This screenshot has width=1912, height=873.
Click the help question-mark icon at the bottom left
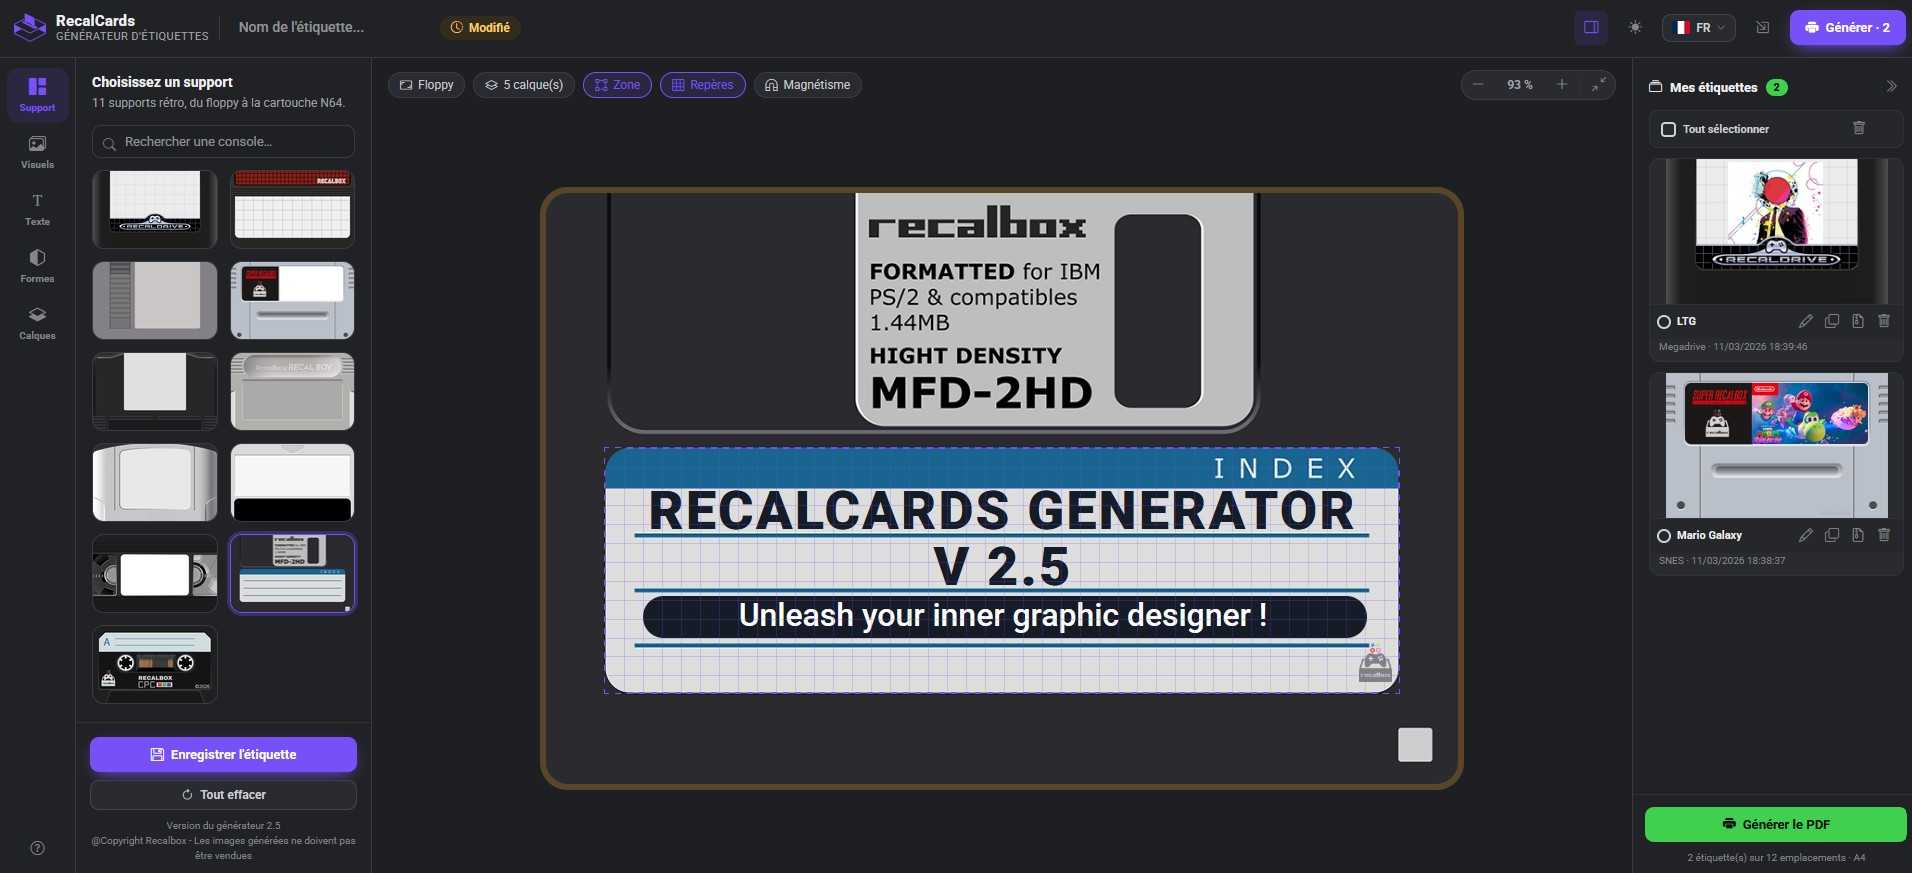(37, 848)
